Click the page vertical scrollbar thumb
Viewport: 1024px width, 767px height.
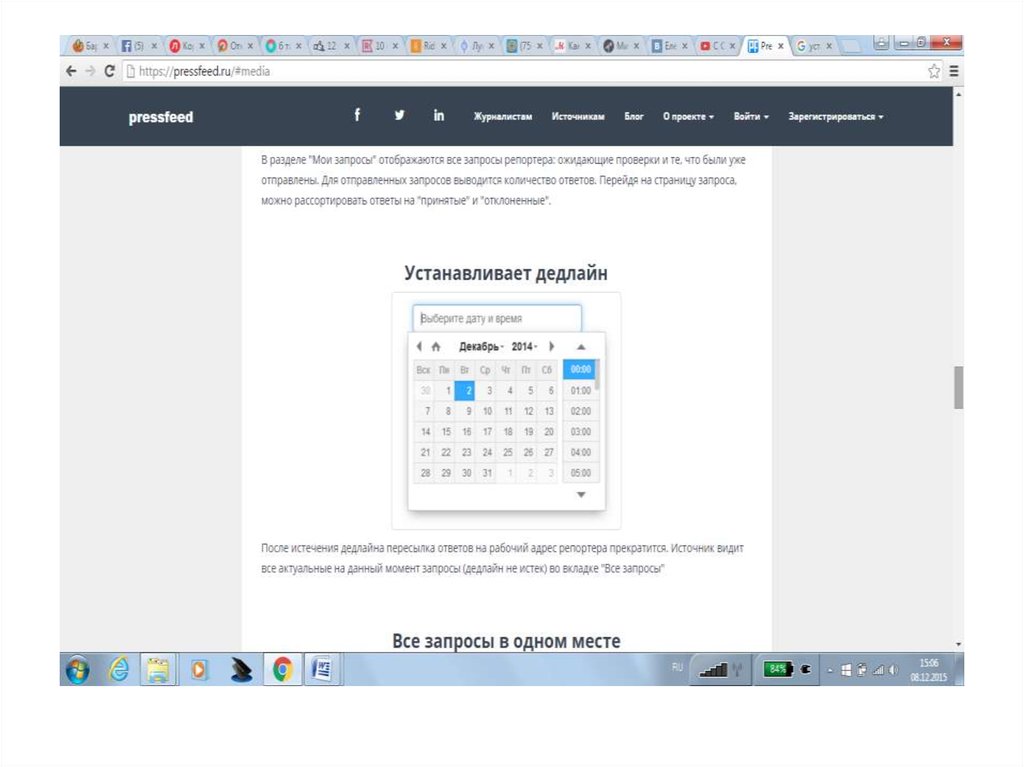(x=958, y=387)
